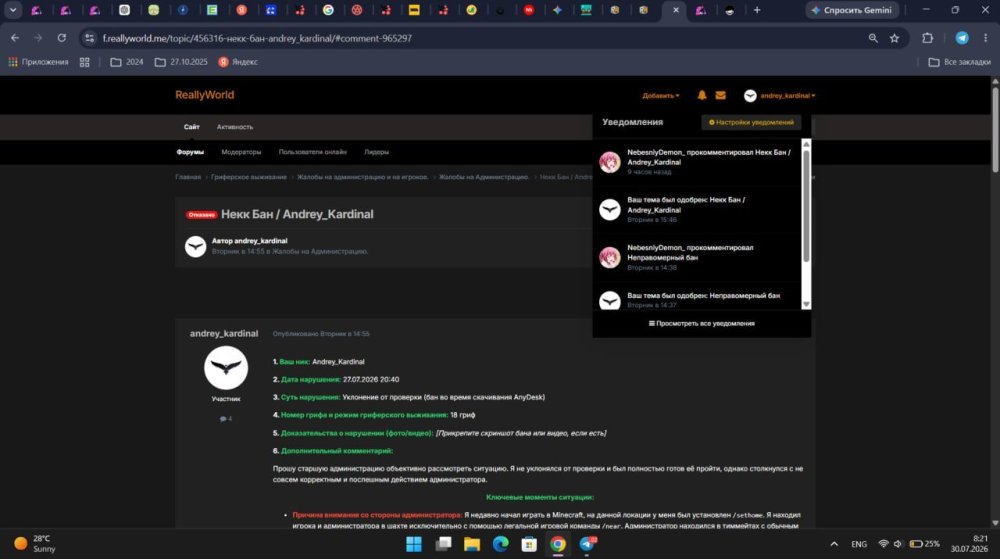
Task: Open the tab search dropdown arrow
Action: coord(13,10)
